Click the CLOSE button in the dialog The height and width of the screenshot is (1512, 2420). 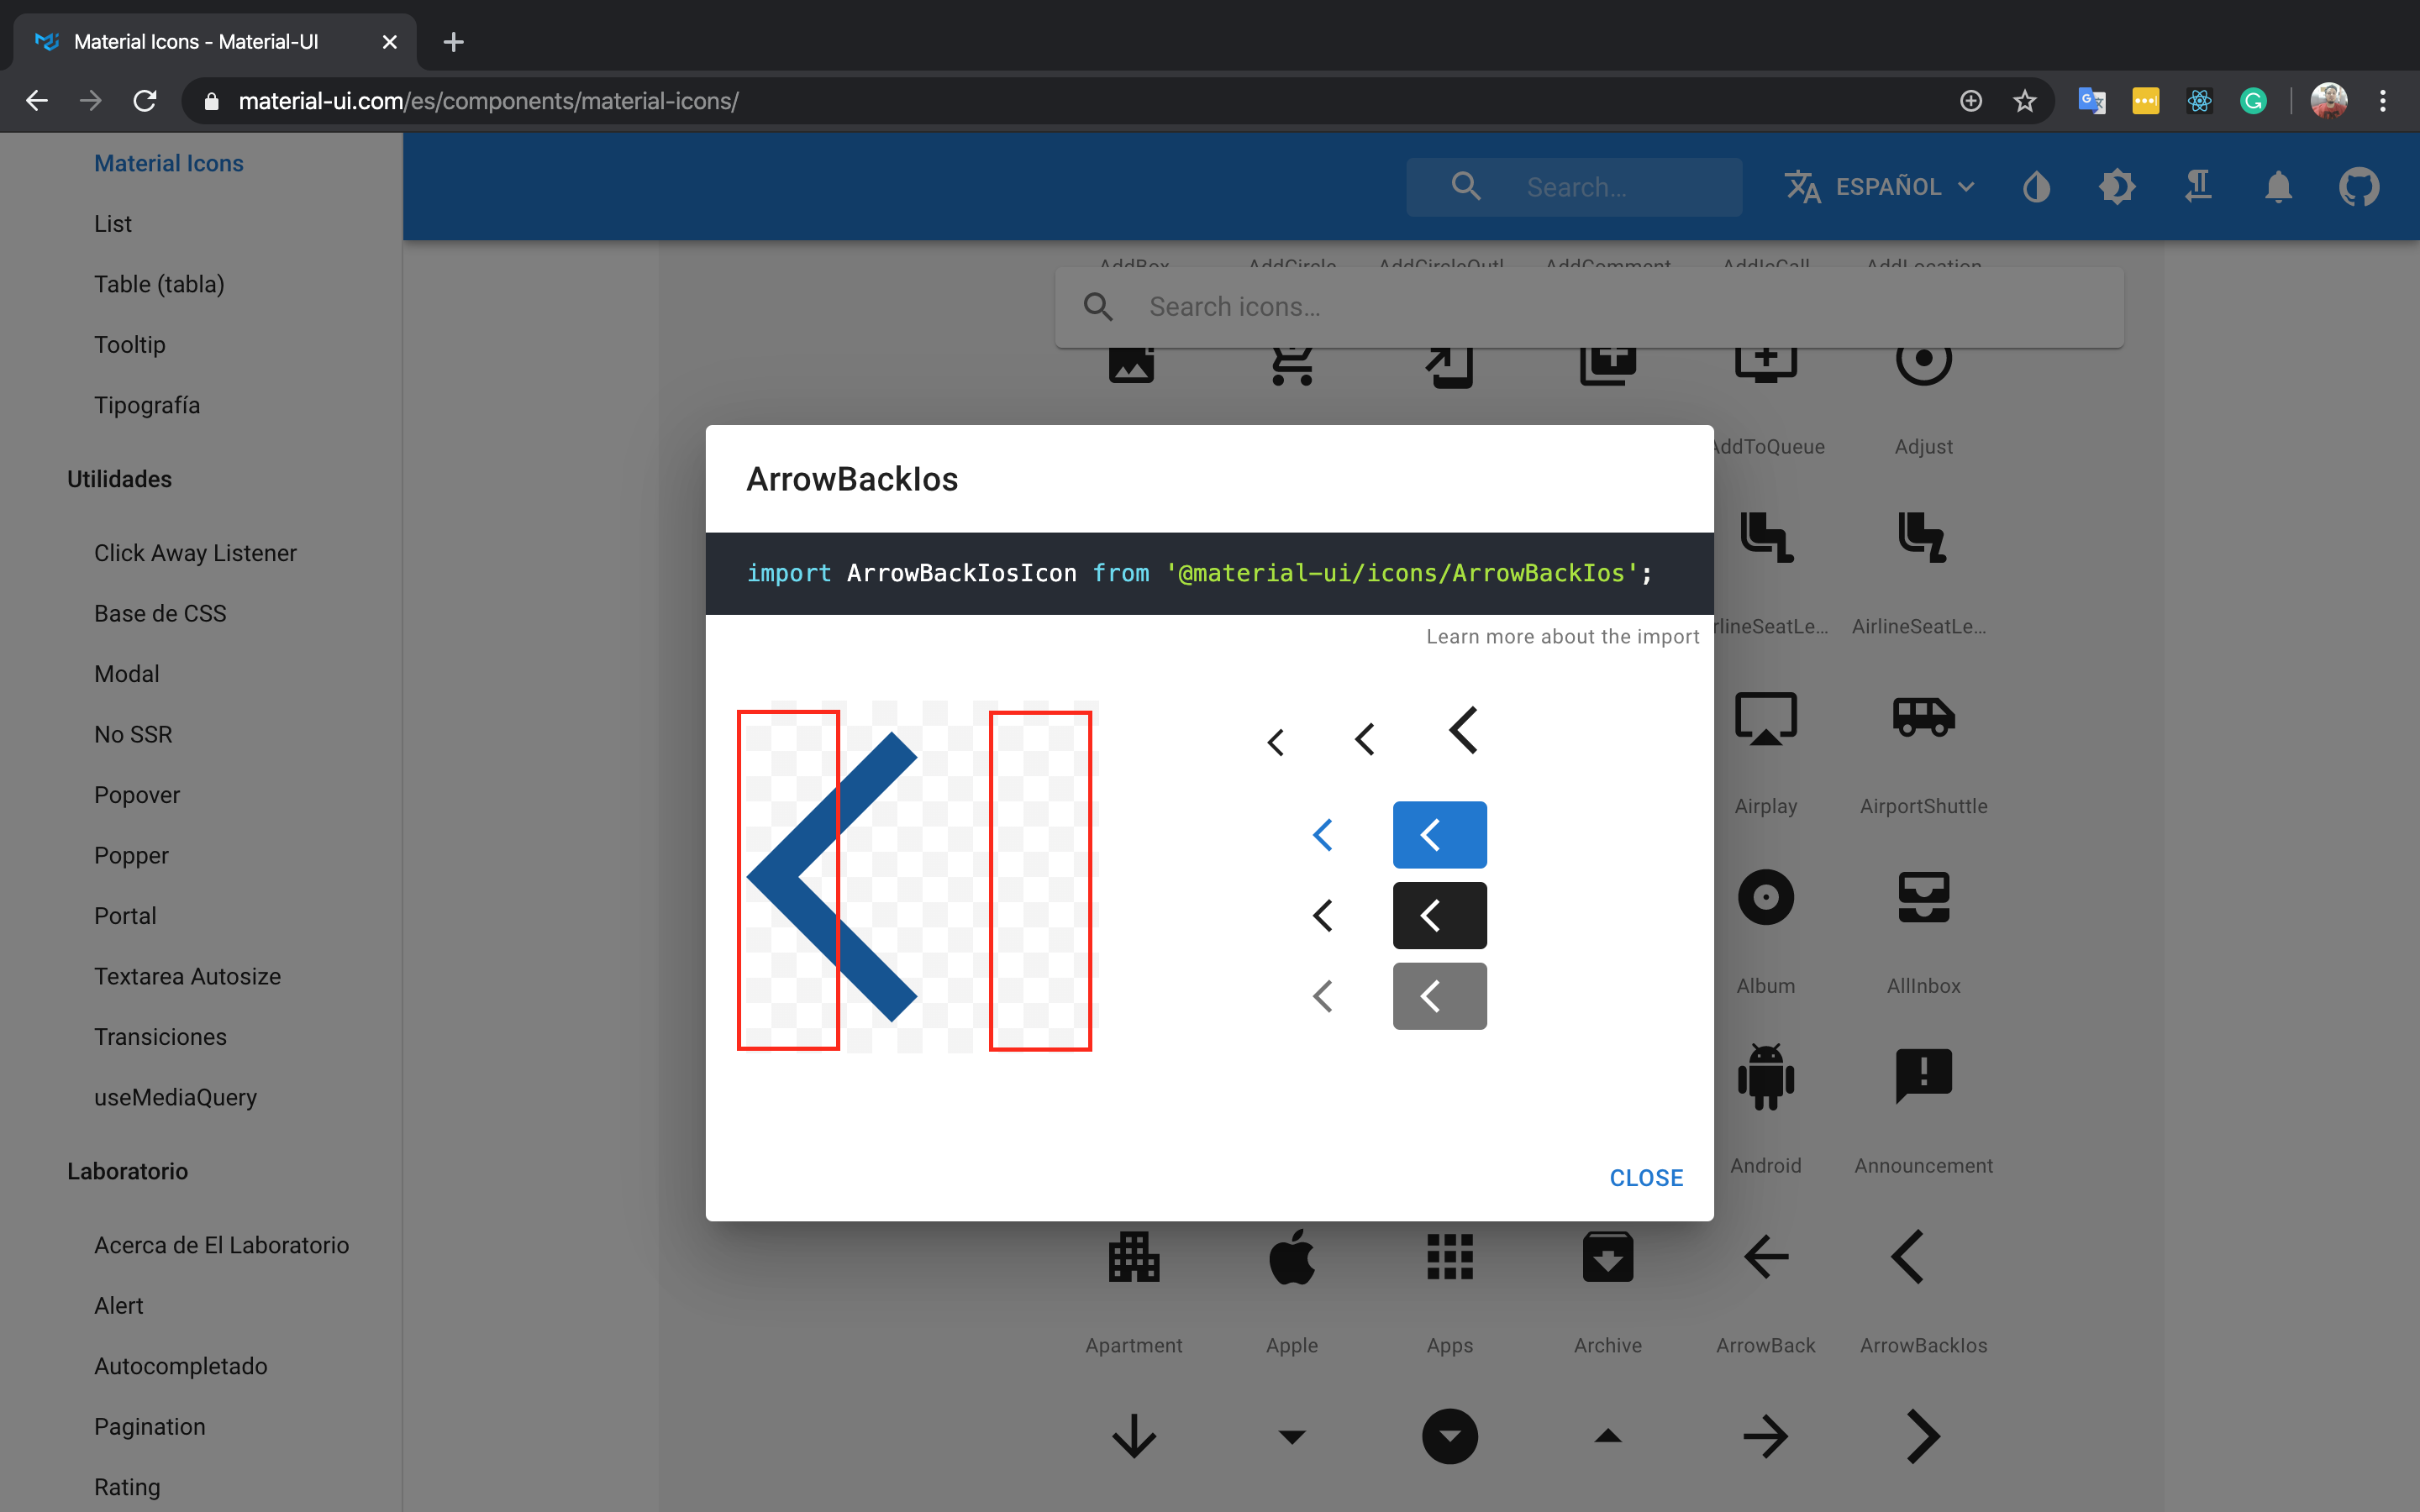1645,1177
